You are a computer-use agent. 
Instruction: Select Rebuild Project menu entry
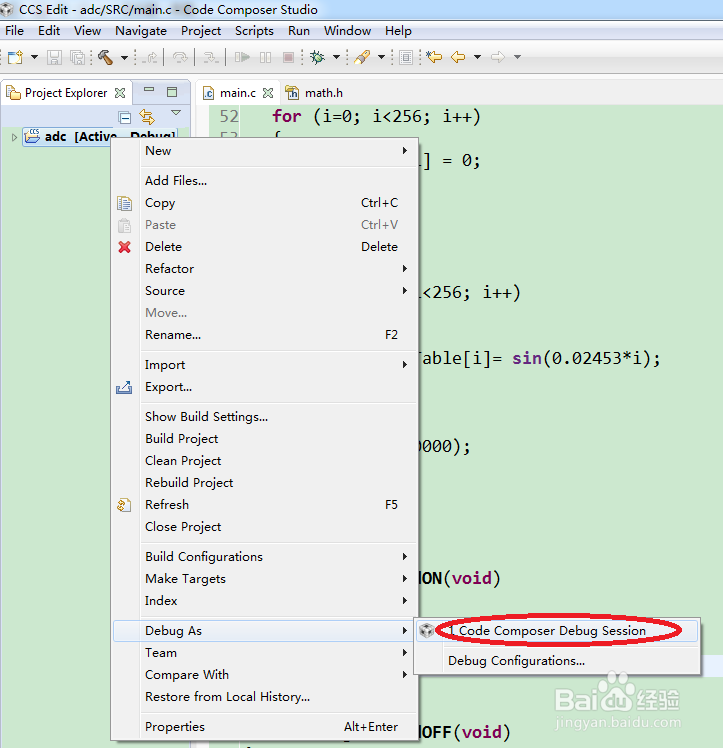(x=265, y=482)
